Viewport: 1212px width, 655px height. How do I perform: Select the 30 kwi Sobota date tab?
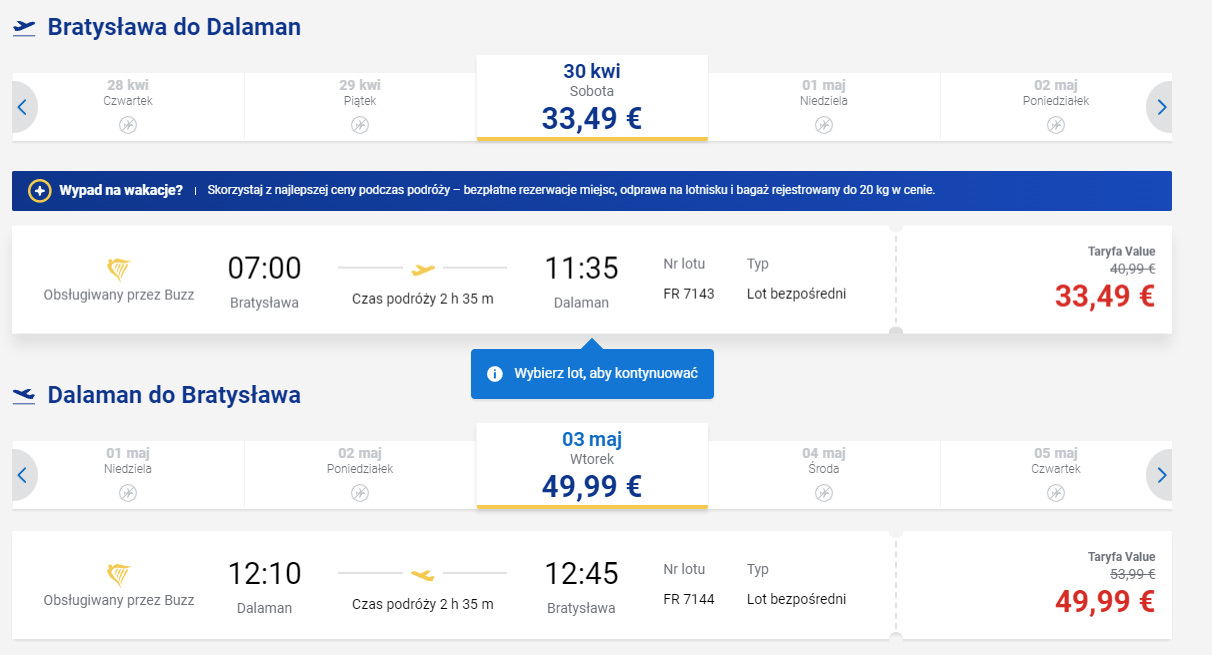592,98
